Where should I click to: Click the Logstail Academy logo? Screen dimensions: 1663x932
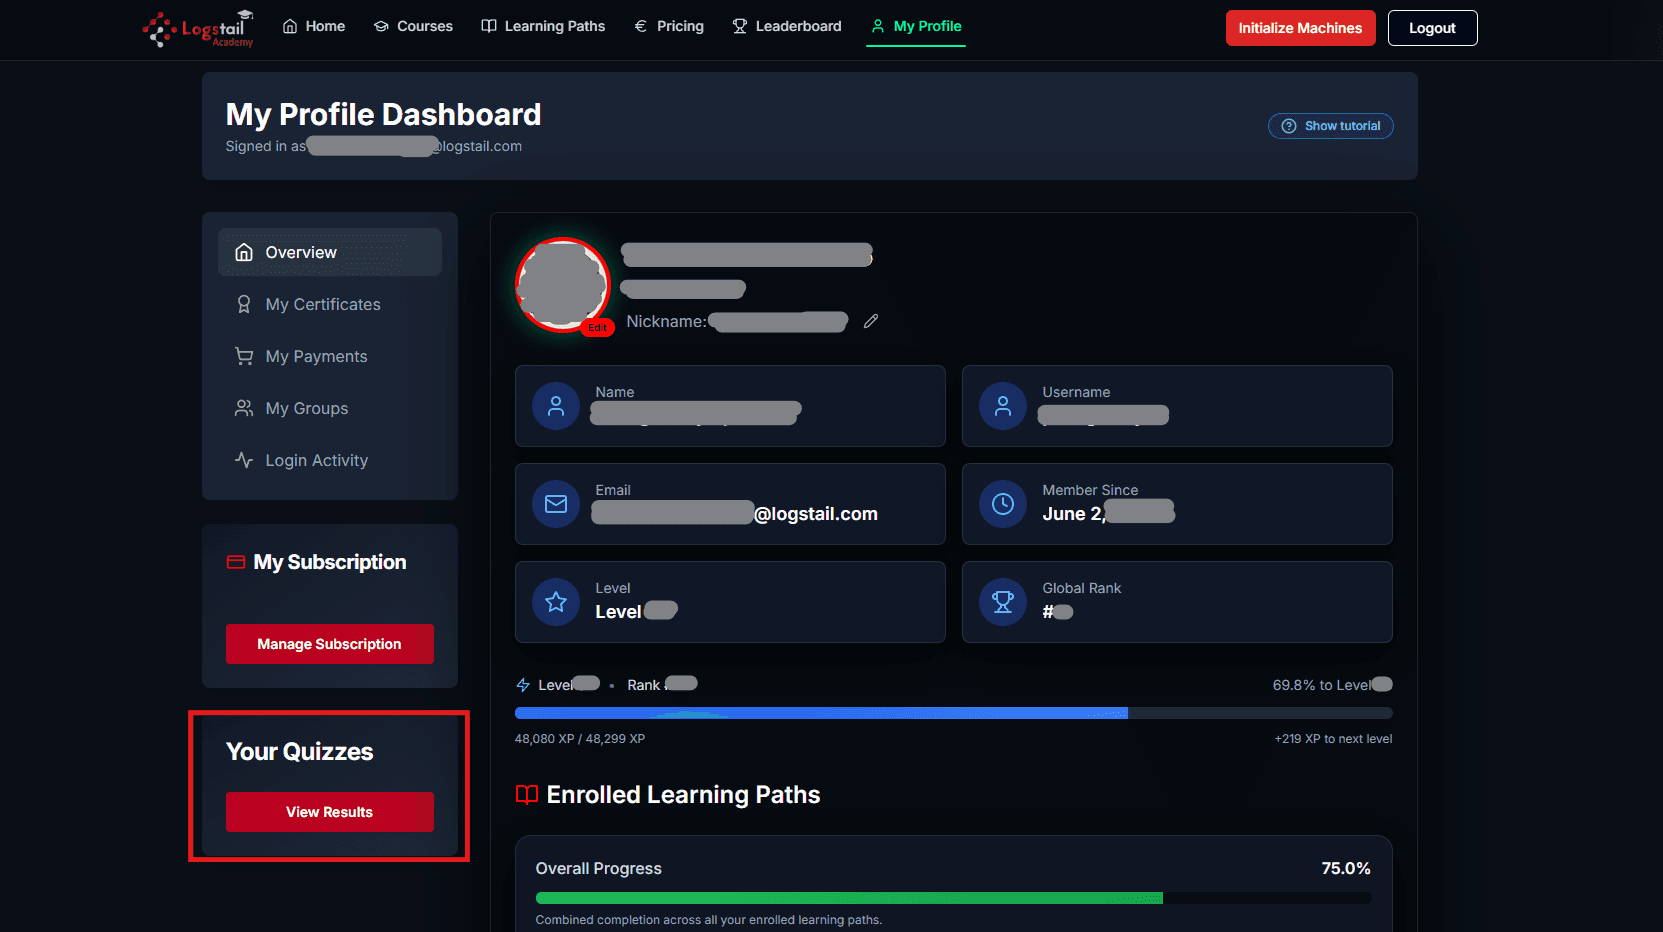tap(198, 28)
